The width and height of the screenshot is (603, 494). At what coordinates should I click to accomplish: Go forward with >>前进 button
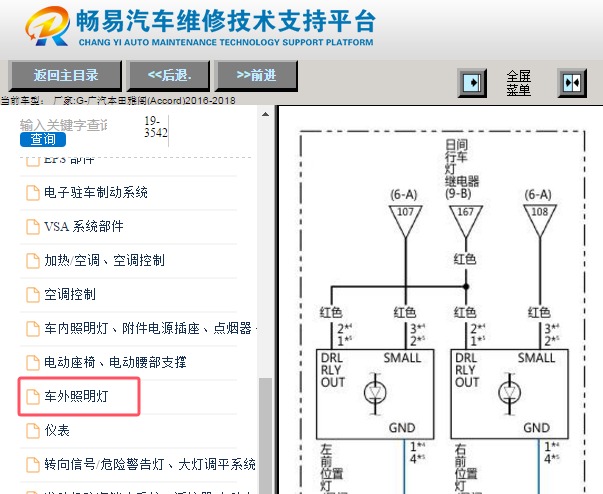pyautogui.click(x=257, y=75)
